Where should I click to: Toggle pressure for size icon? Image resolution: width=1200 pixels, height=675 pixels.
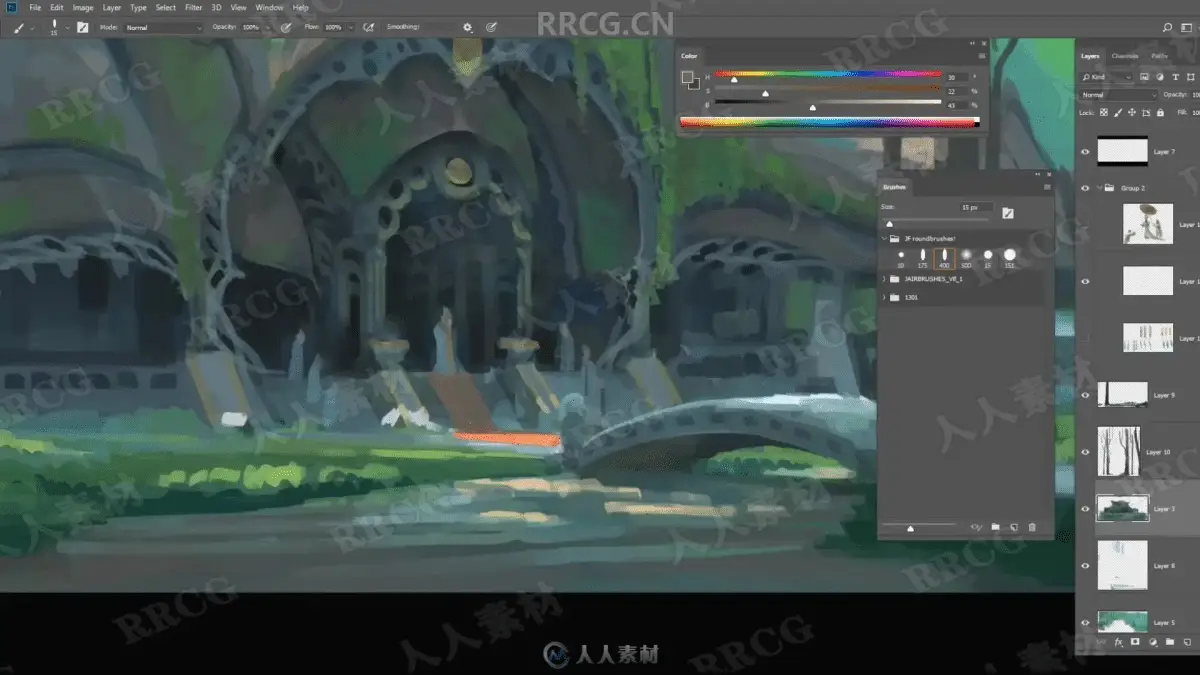[x=491, y=27]
